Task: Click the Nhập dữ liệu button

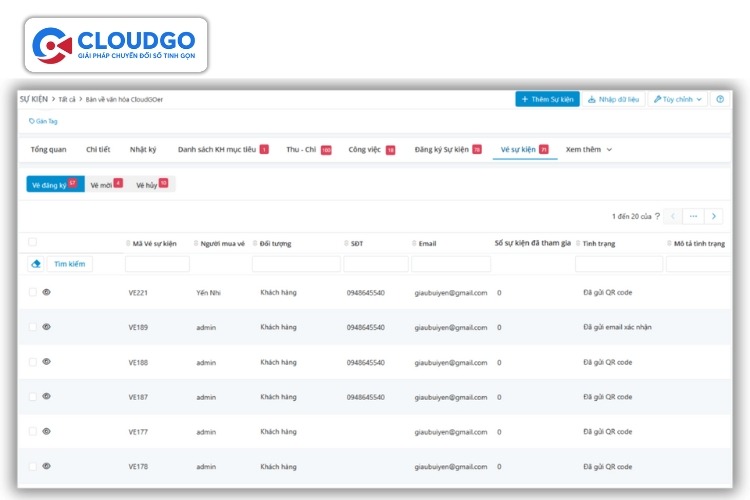Action: click(613, 100)
